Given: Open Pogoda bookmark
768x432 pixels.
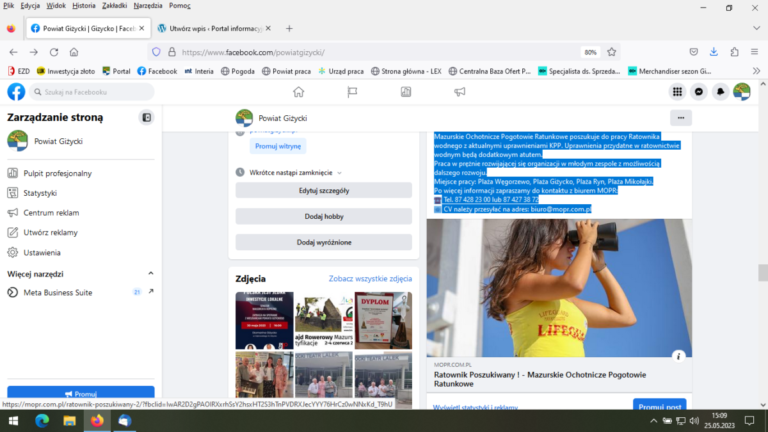Looking at the screenshot, I should (238, 71).
